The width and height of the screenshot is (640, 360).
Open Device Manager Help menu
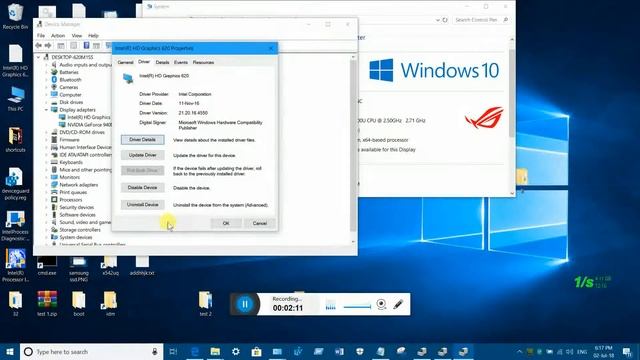coord(93,36)
